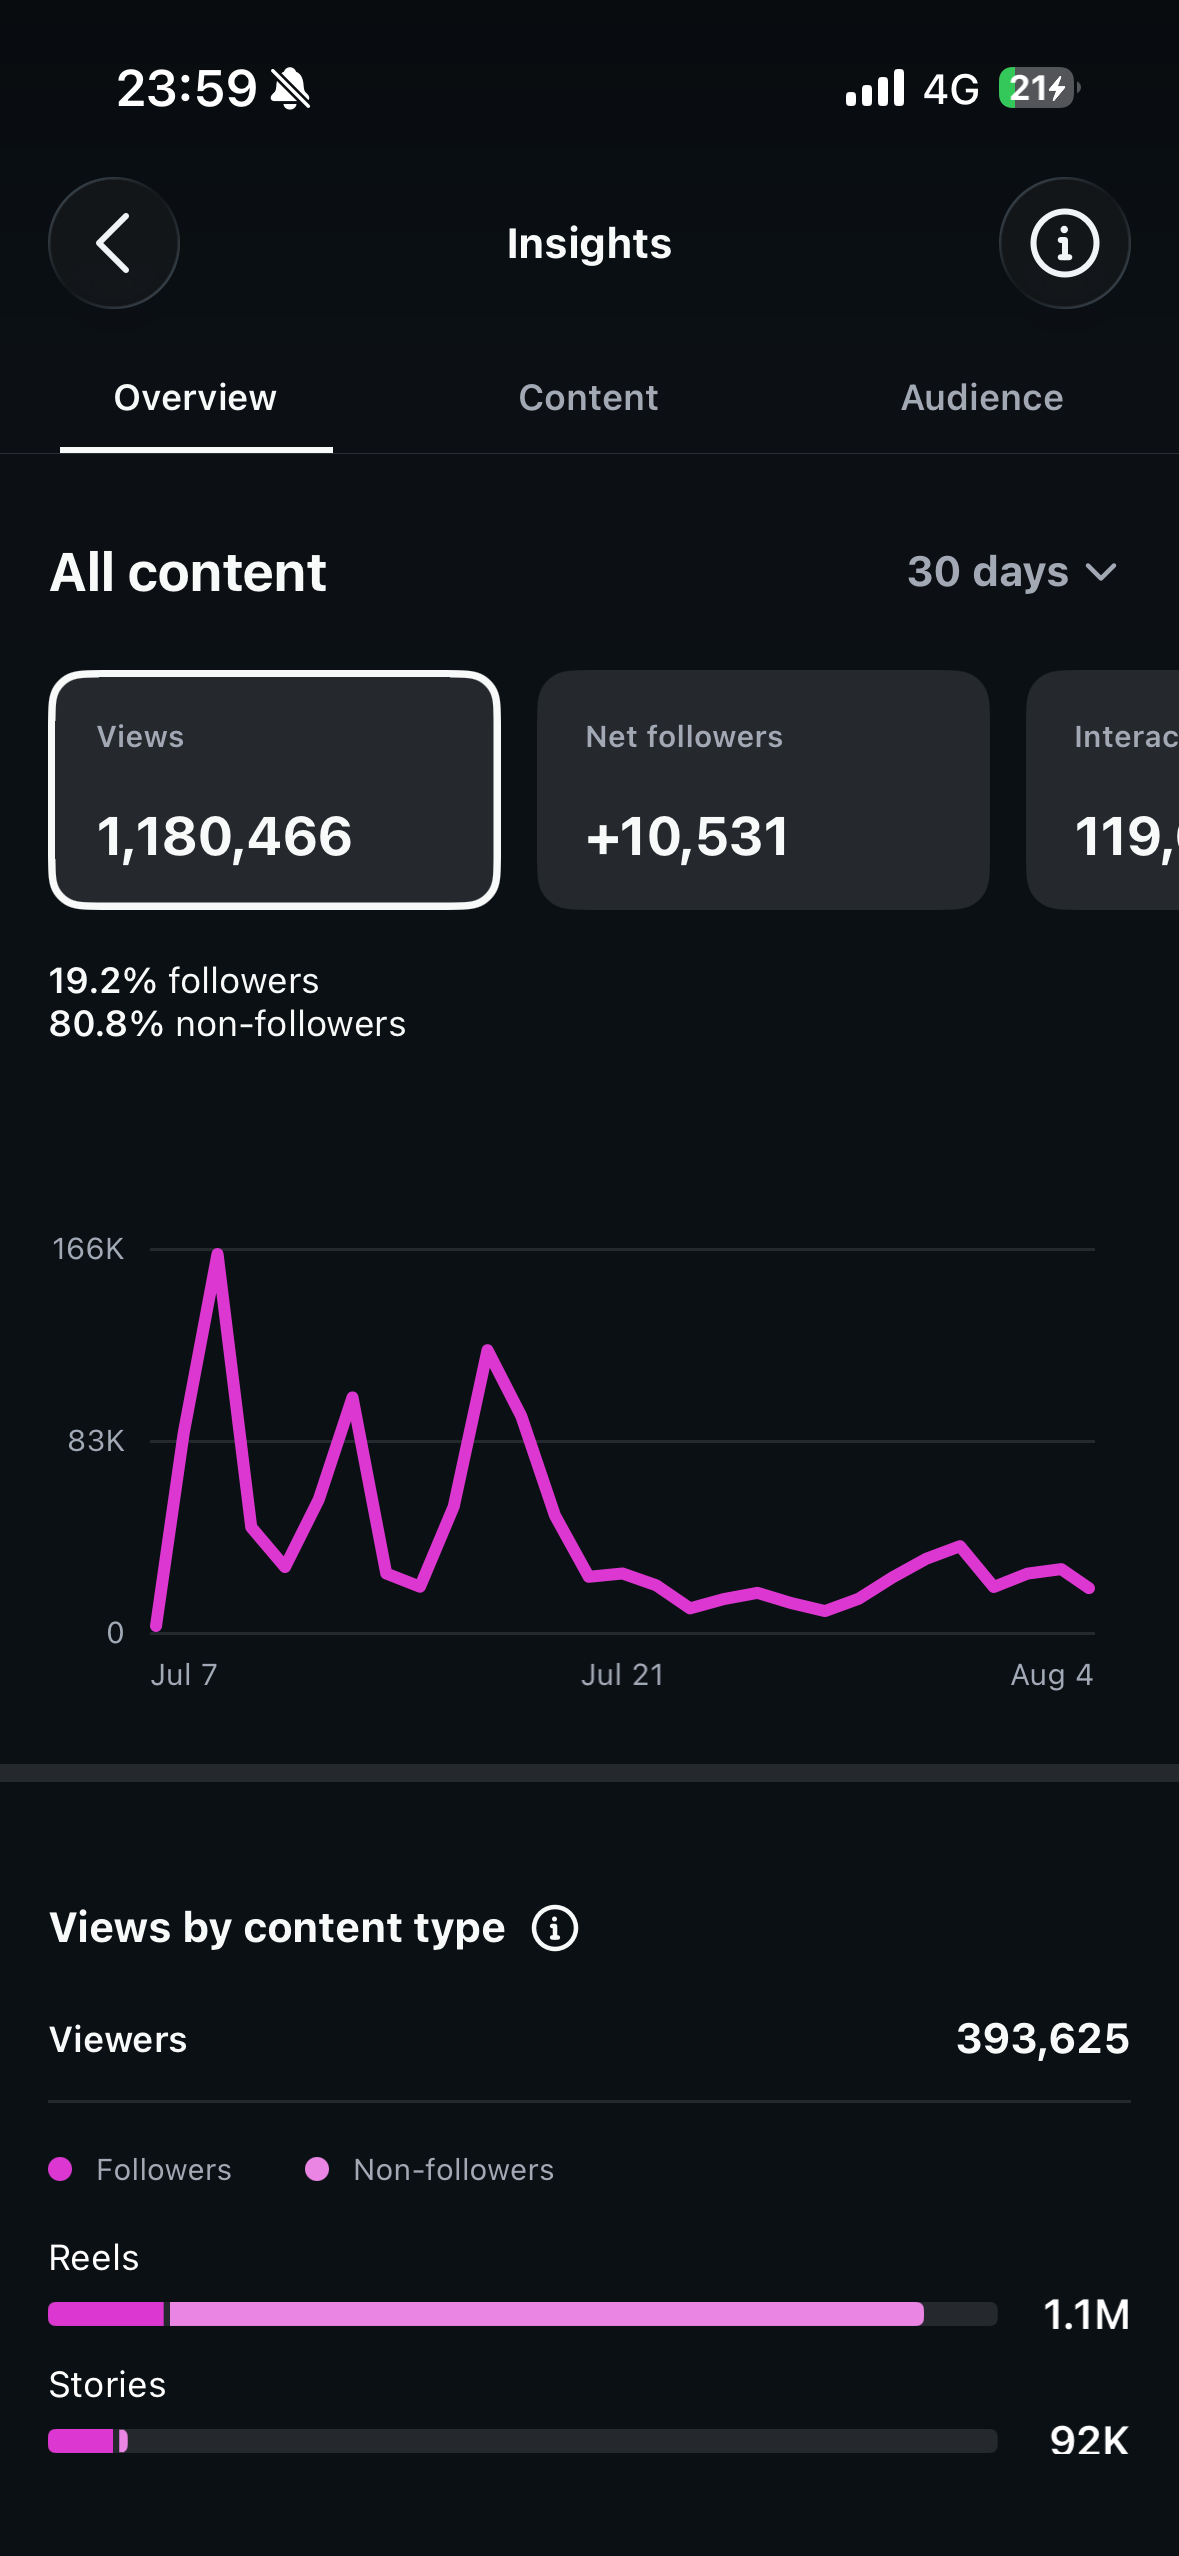Tap the Stories views progress bar
Viewport: 1179px width, 2556px height.
pos(523,2440)
